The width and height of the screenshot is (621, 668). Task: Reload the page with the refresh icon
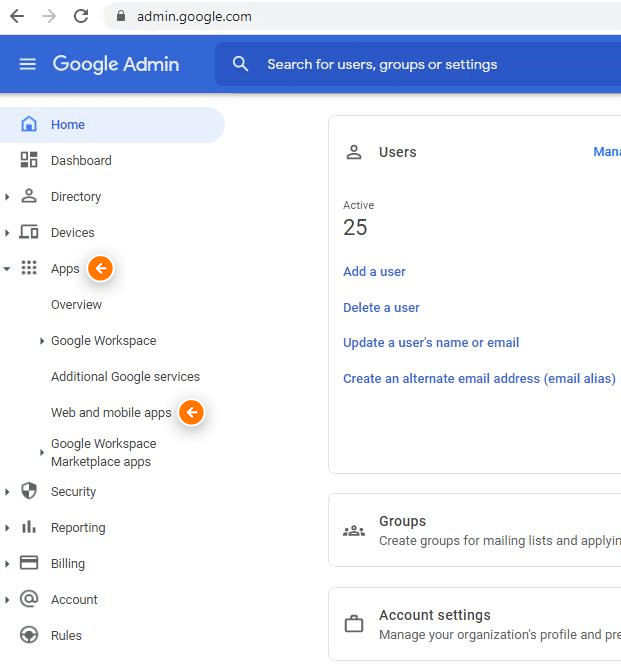[x=81, y=16]
